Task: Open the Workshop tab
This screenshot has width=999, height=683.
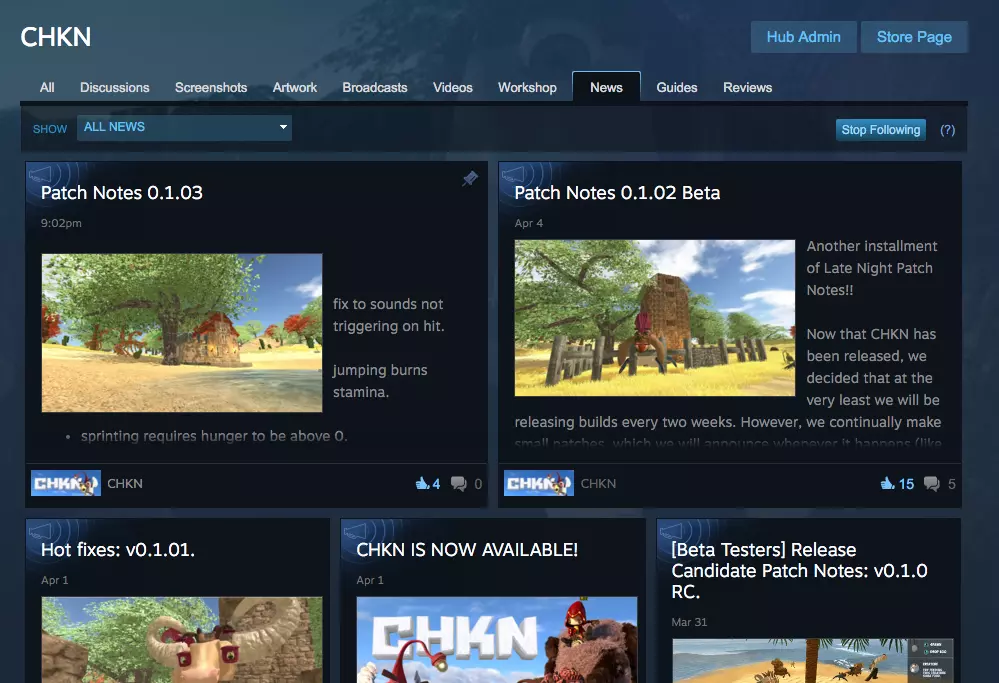Action: [x=527, y=87]
